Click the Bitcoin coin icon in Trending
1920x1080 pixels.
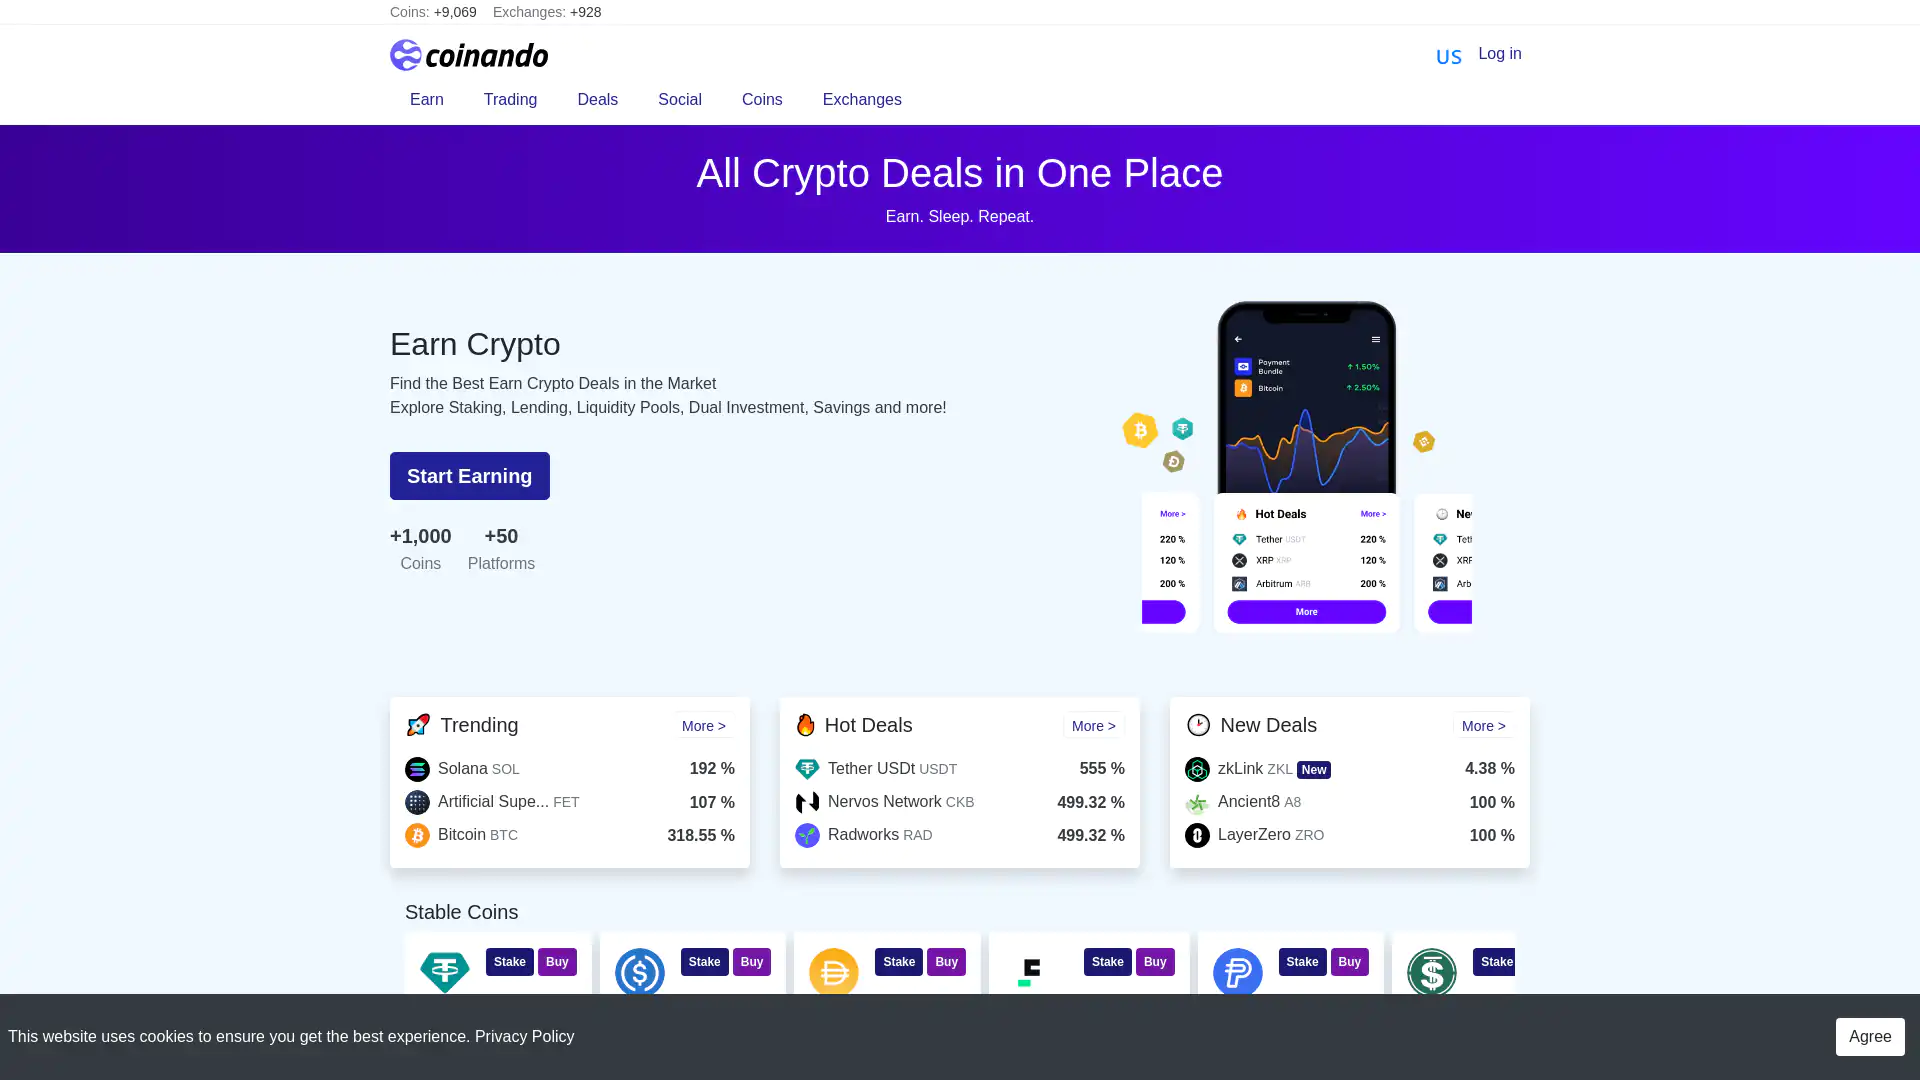tap(417, 835)
